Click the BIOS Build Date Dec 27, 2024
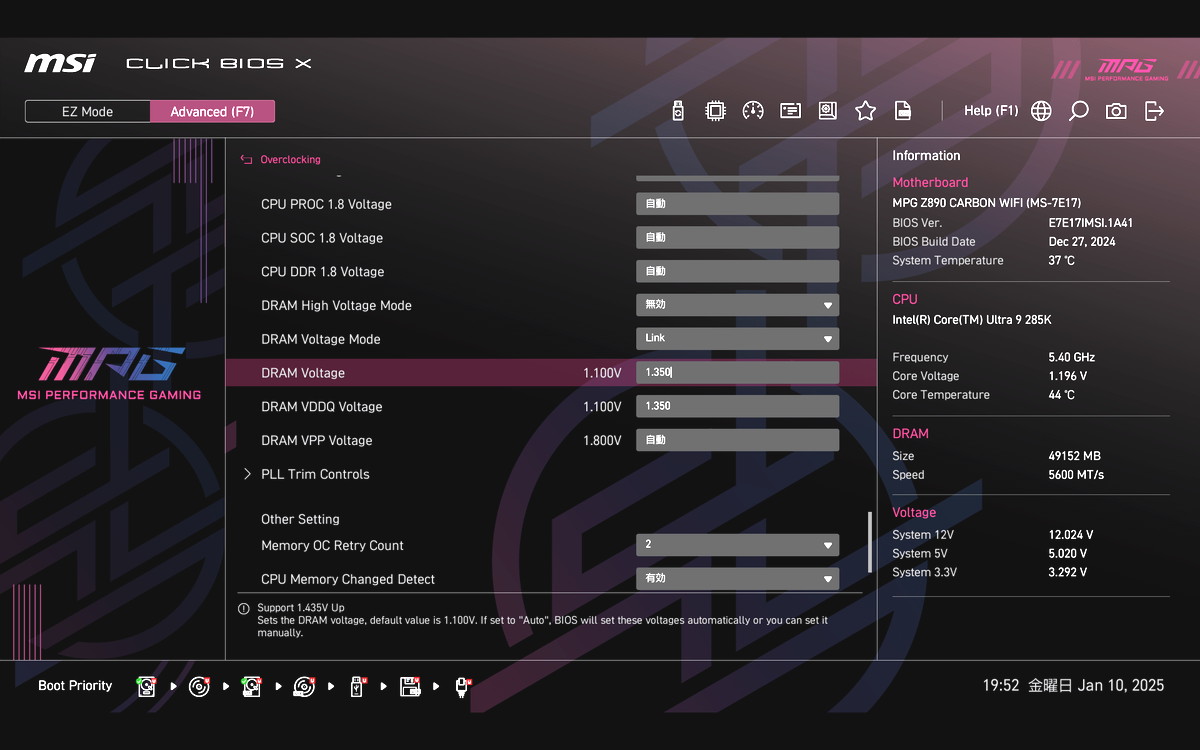Screen dimensions: 1200x750 [x=1082, y=242]
